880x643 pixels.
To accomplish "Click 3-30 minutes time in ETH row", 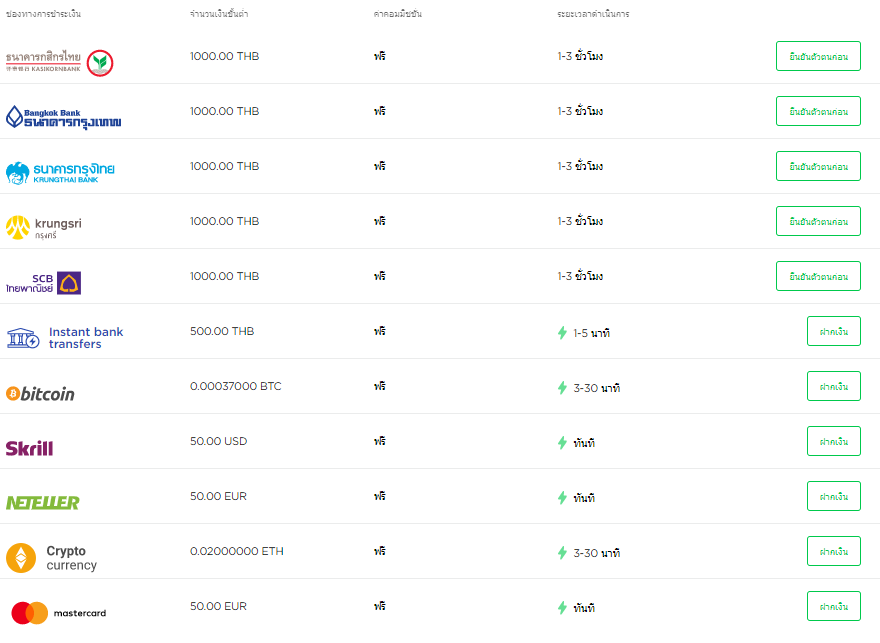I will click(x=597, y=553).
